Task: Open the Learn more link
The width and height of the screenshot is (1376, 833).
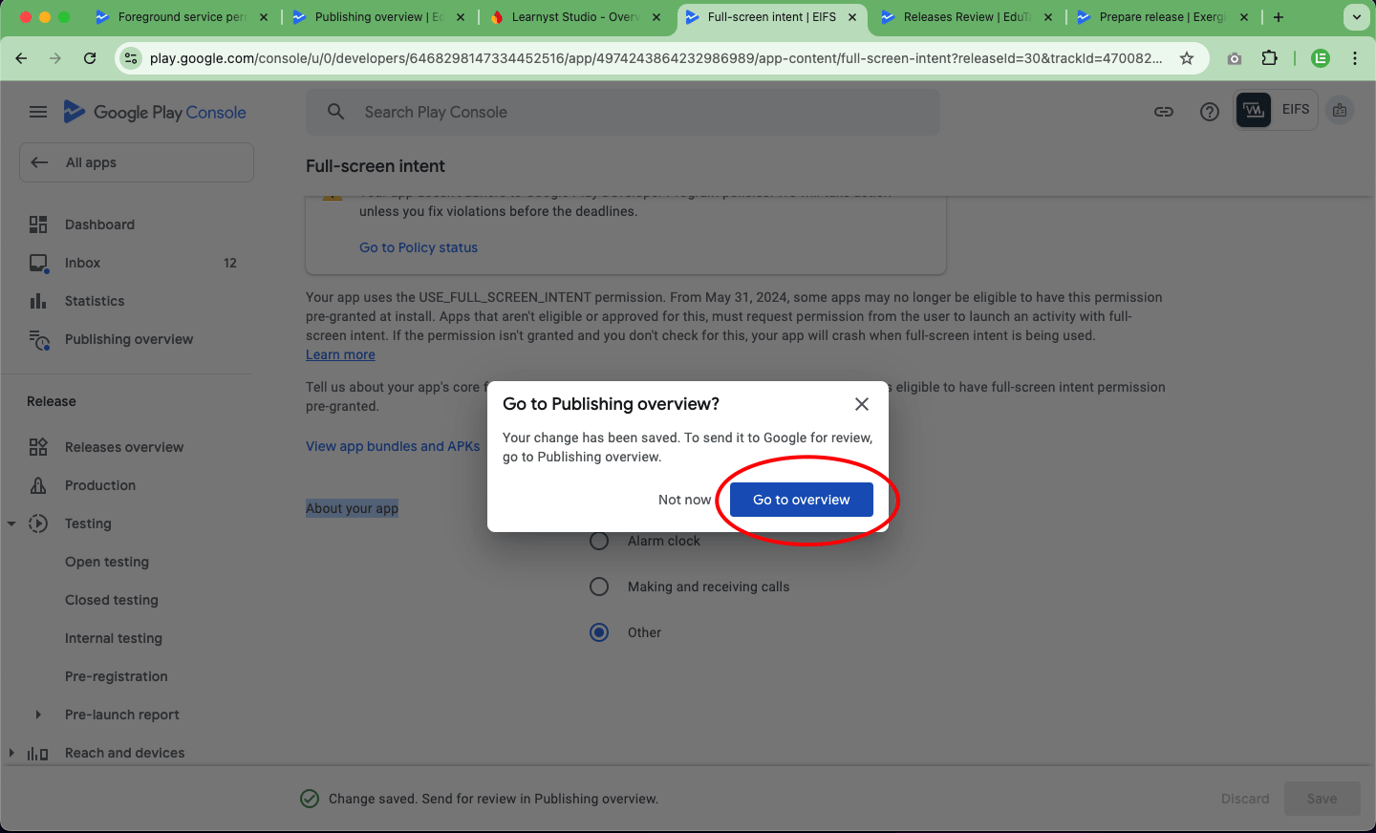Action: pyautogui.click(x=340, y=355)
